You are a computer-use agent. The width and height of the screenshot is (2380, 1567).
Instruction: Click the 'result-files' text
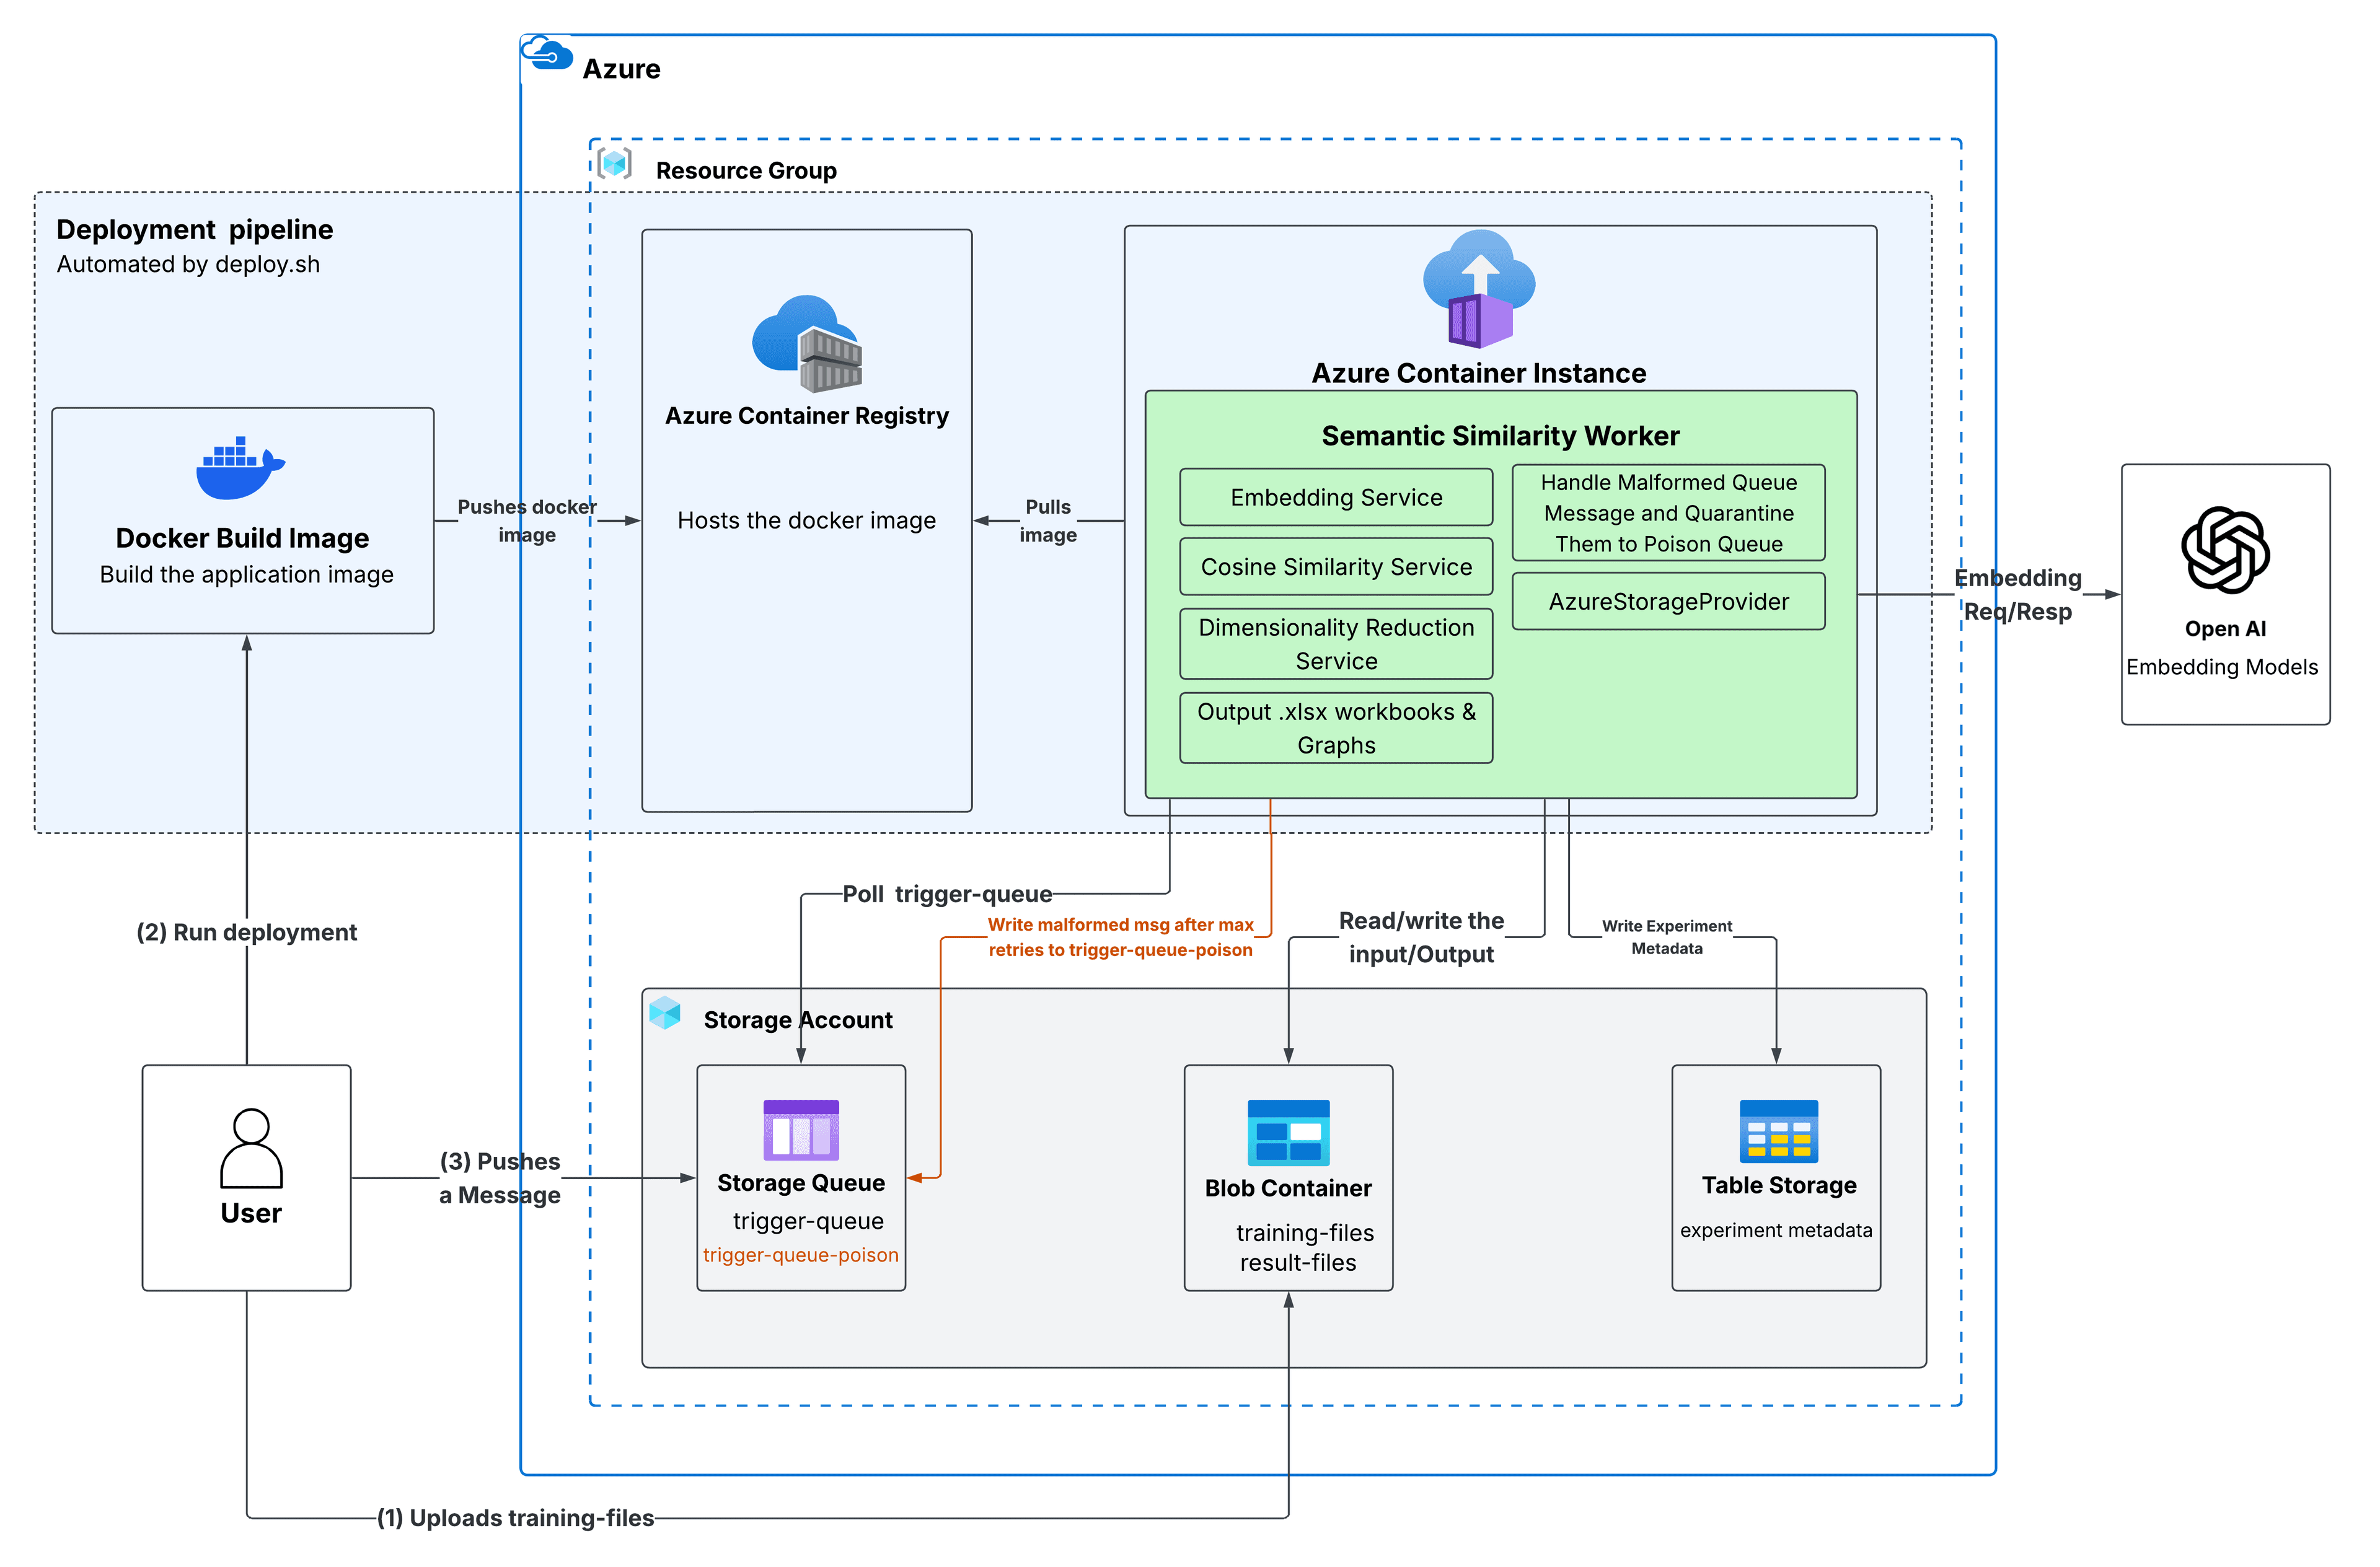[x=1298, y=1263]
